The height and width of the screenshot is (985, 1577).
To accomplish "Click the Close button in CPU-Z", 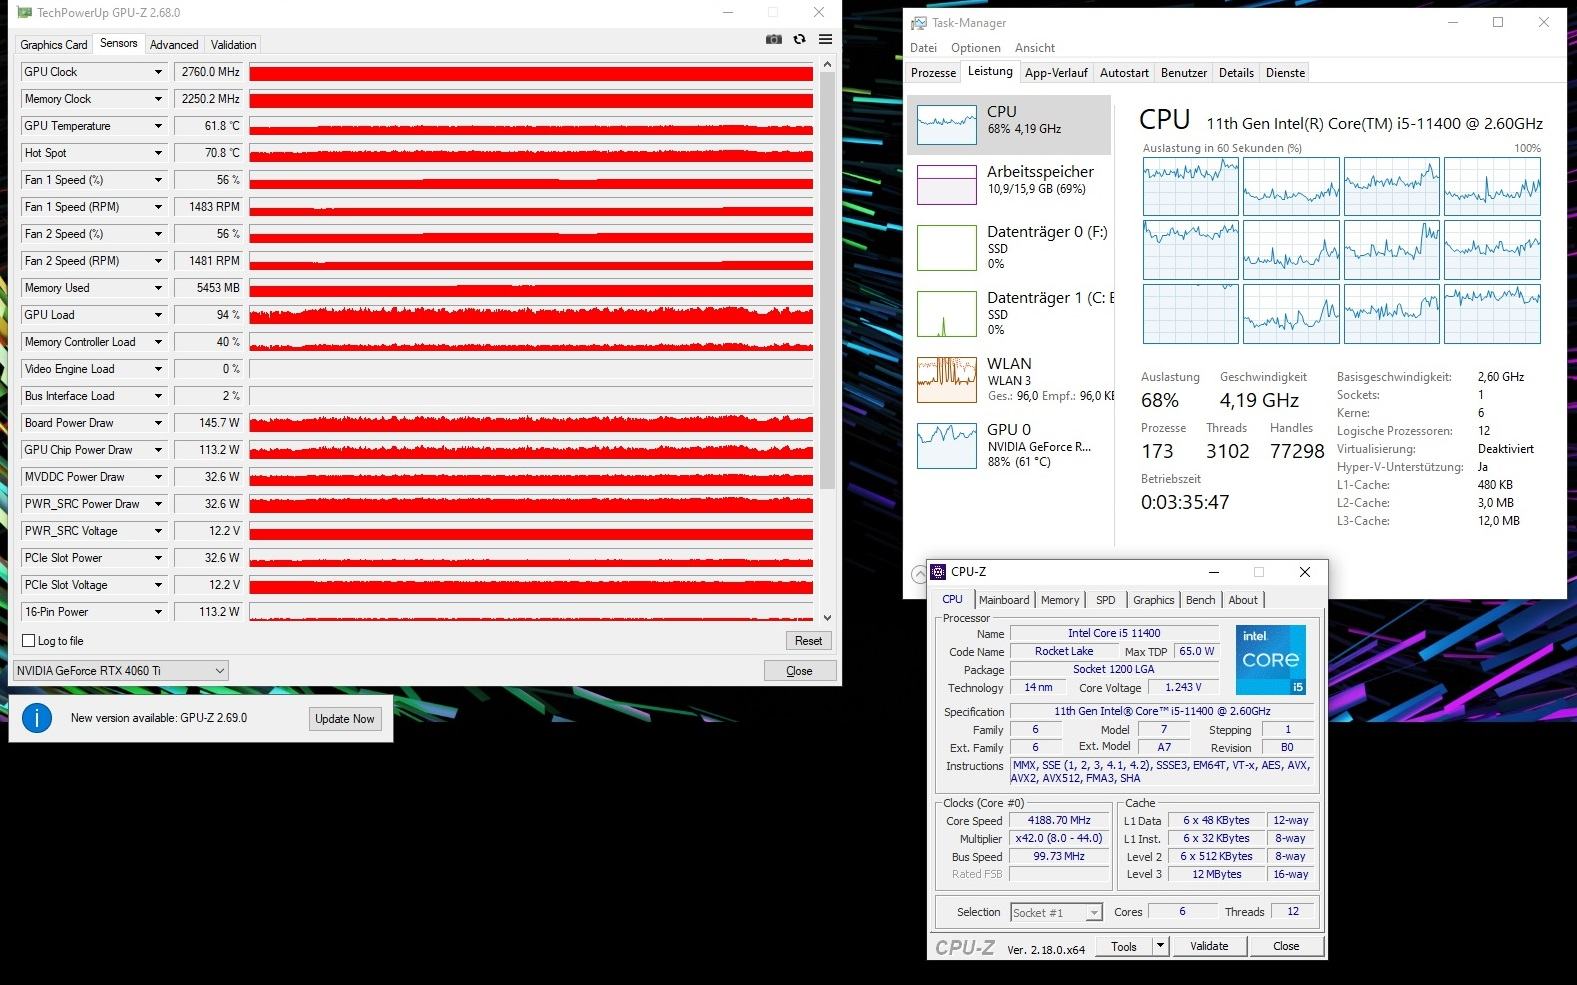I will click(1286, 946).
